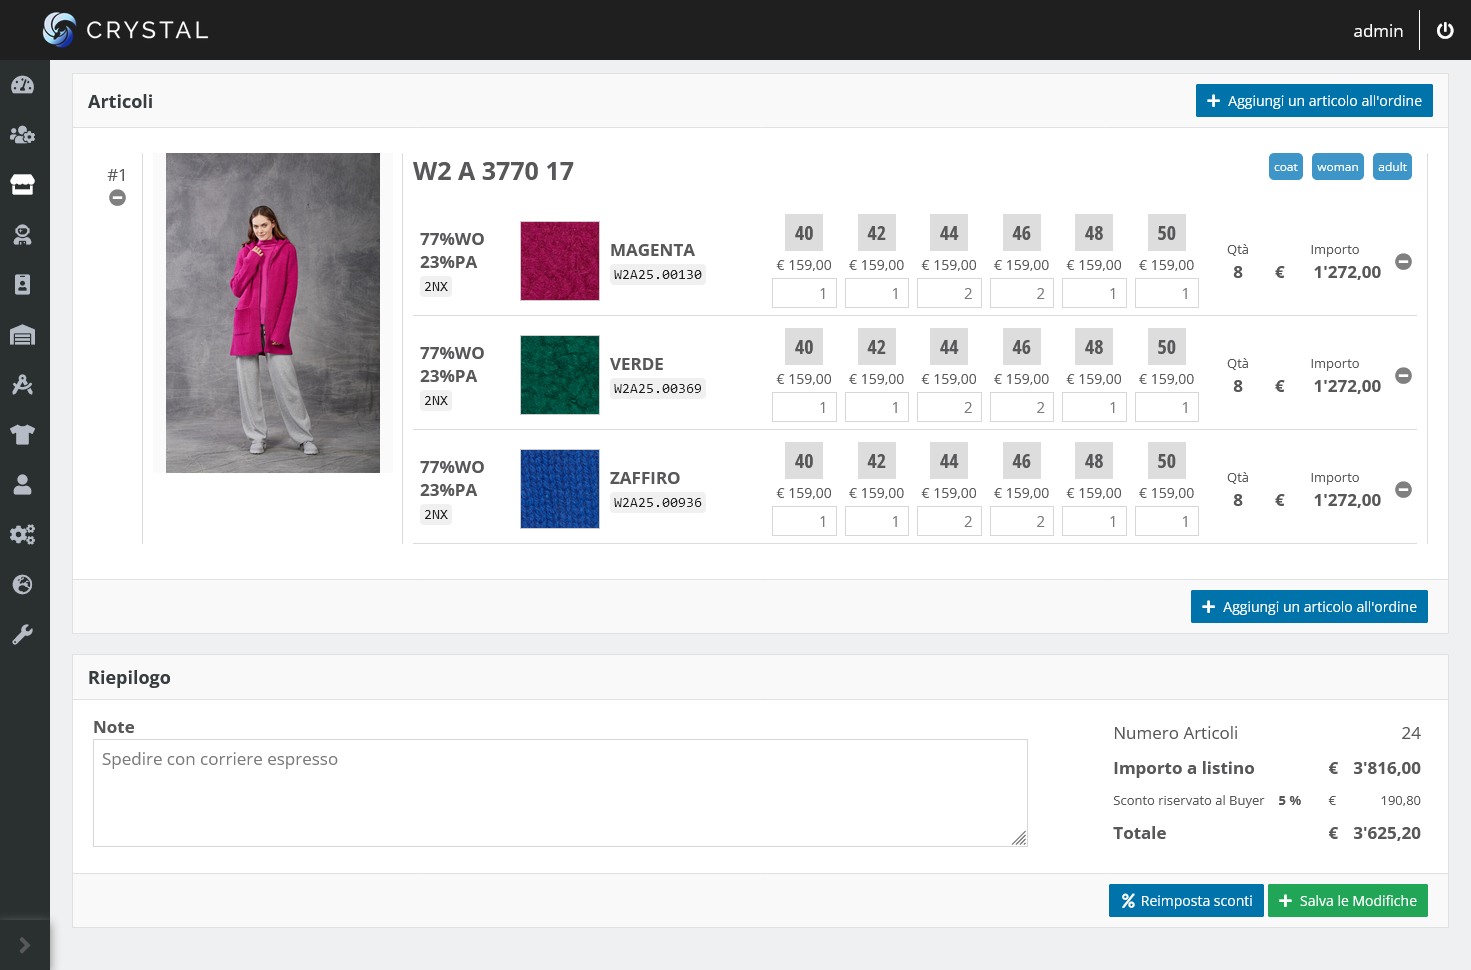Open the drafting compass icon in sidebar

[22, 385]
